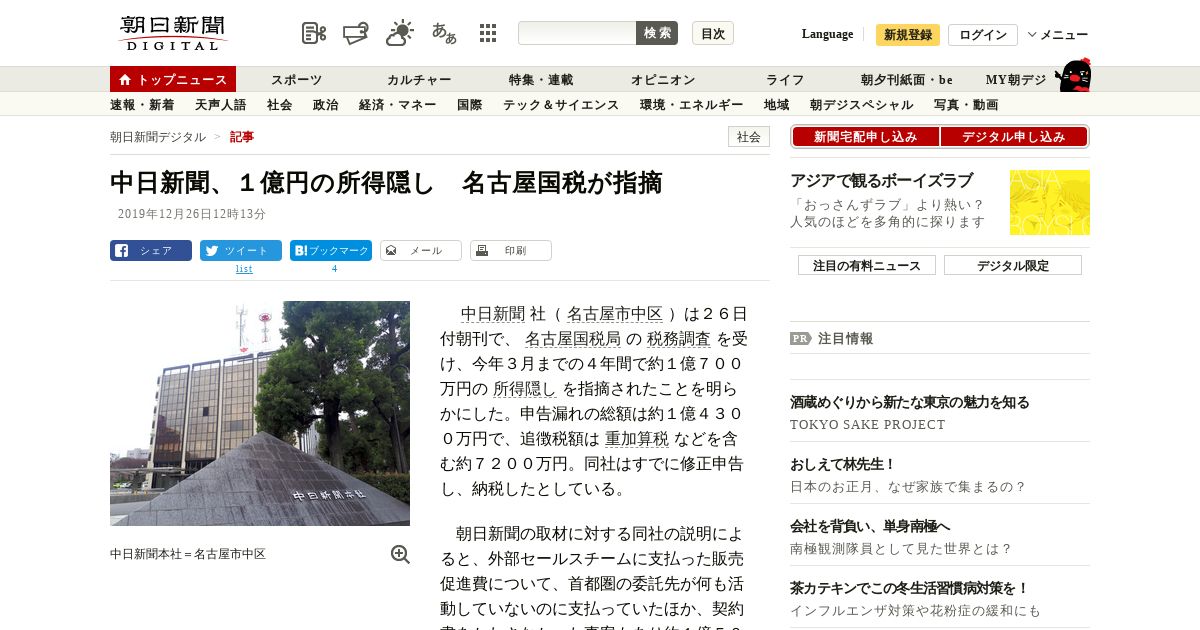This screenshot has height=630, width=1200.
Task: Open 酒蔵めぐりから新たな東京の魅力を知る link
Action: point(910,402)
